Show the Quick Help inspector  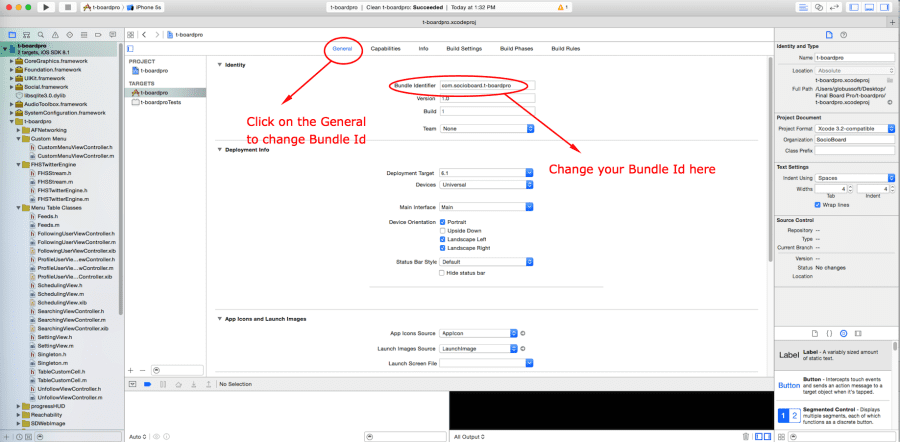[843, 34]
